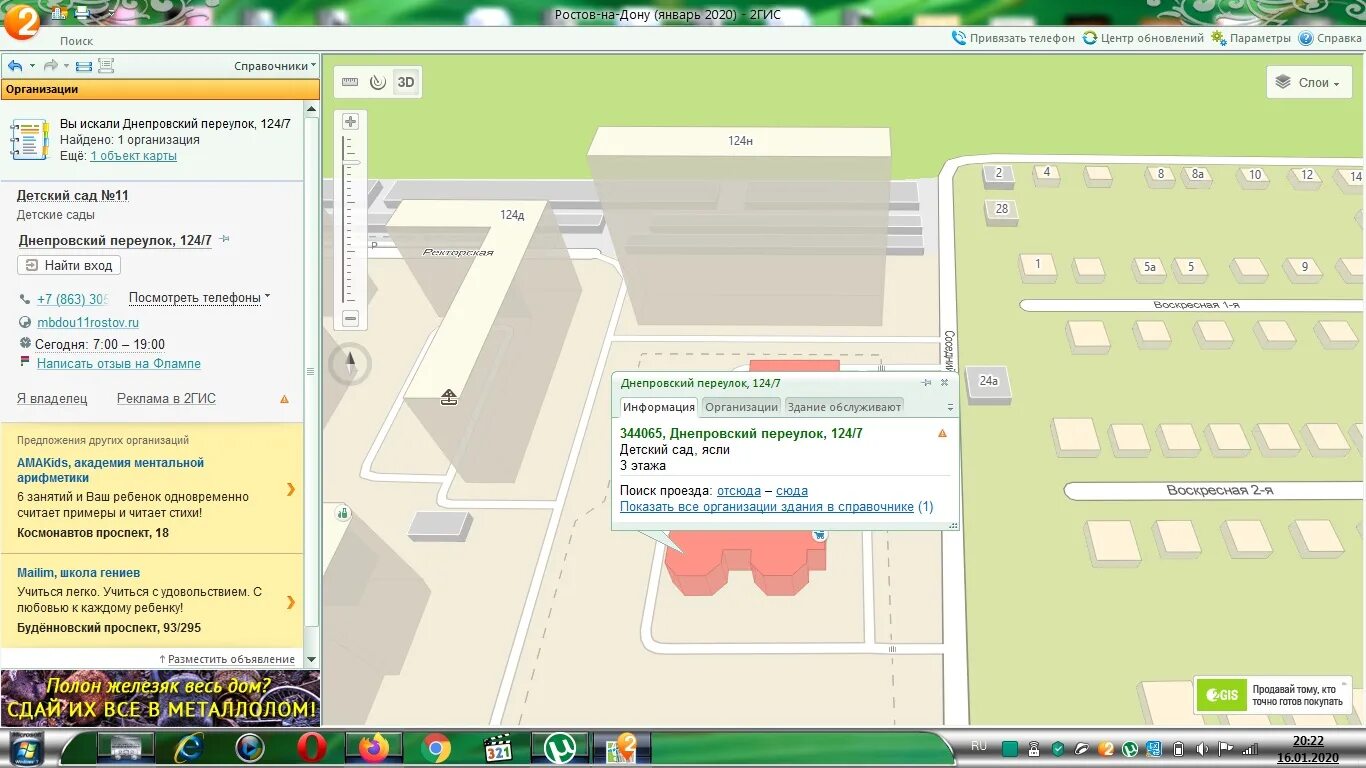
Task: Click the pin icon next to address
Action: click(224, 240)
